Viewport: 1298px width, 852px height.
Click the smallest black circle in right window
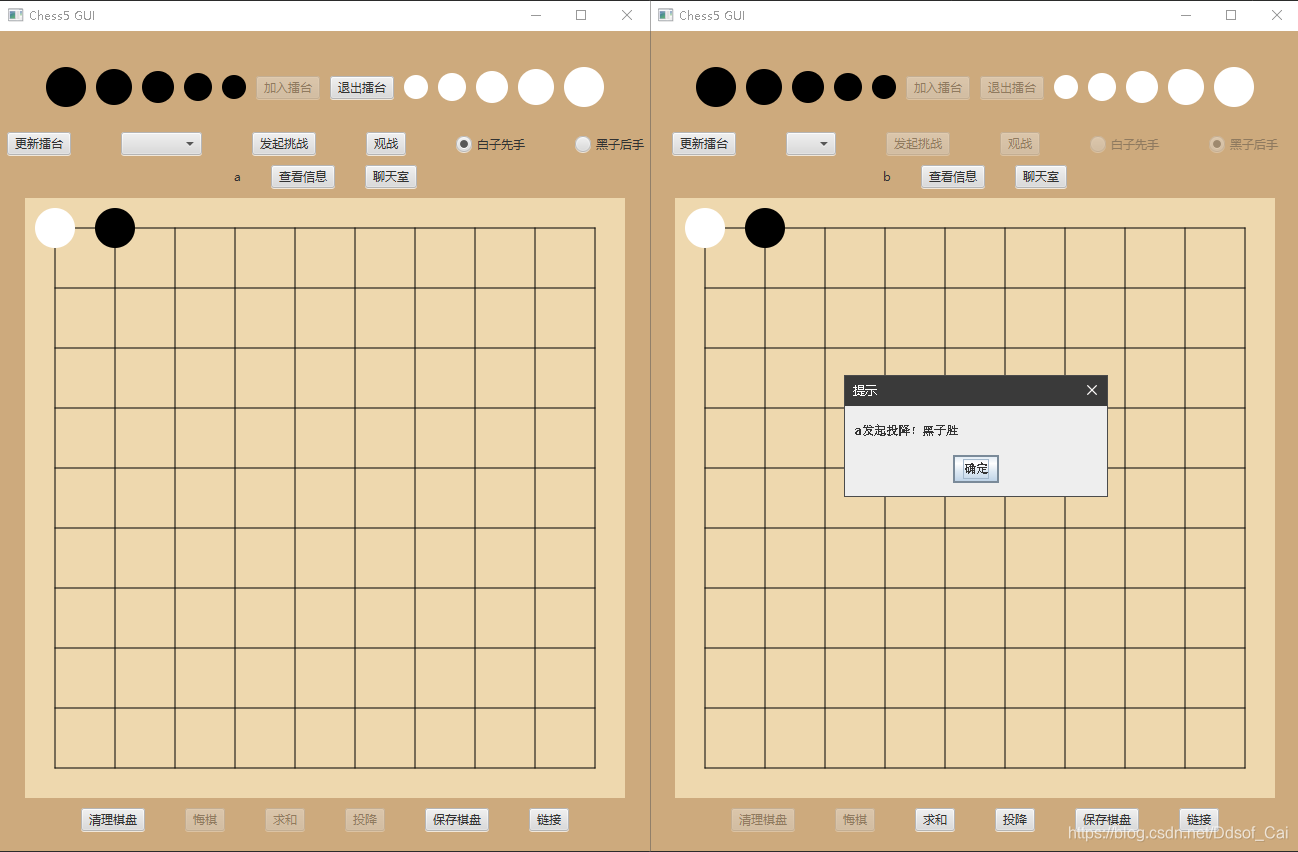884,87
